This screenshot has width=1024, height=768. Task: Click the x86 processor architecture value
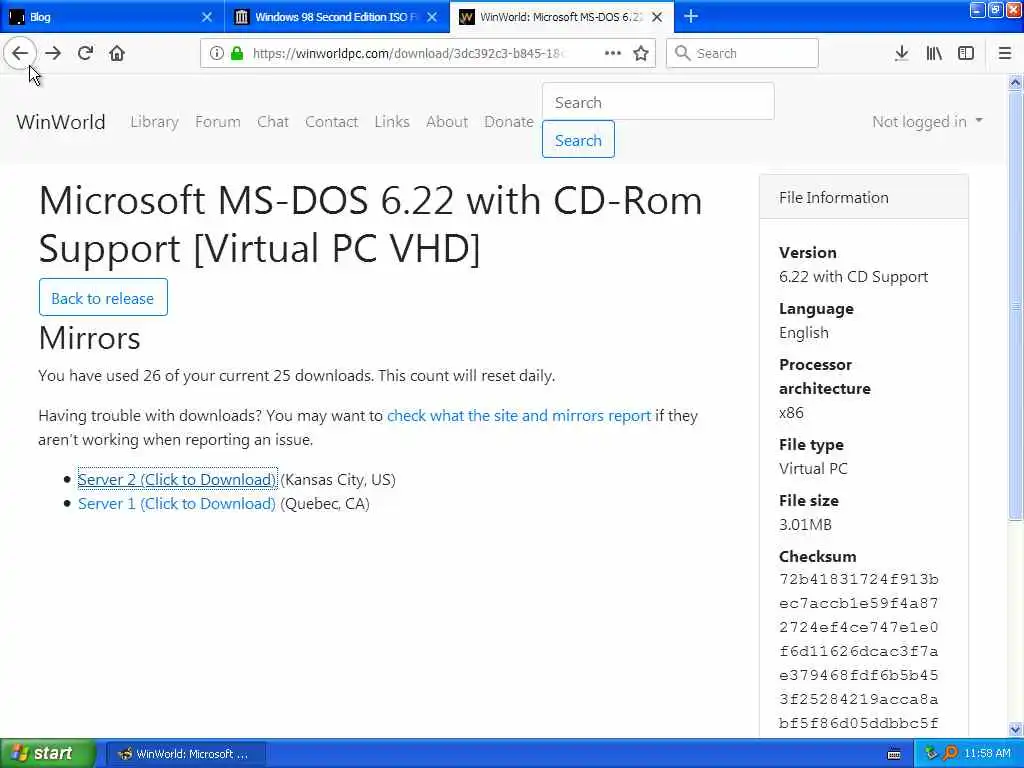791,413
